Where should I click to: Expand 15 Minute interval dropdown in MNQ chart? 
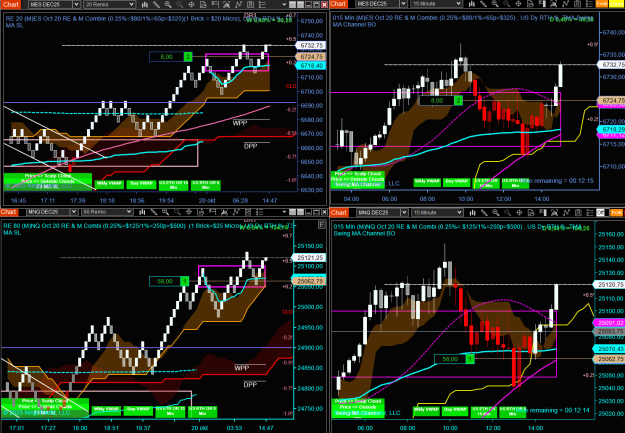[x=459, y=213]
